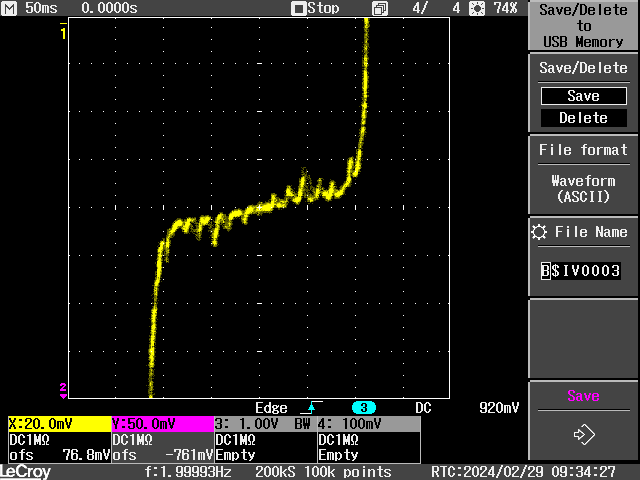Click the DC1MΩ coupling under Y channel
The height and width of the screenshot is (480, 640).
click(x=133, y=440)
